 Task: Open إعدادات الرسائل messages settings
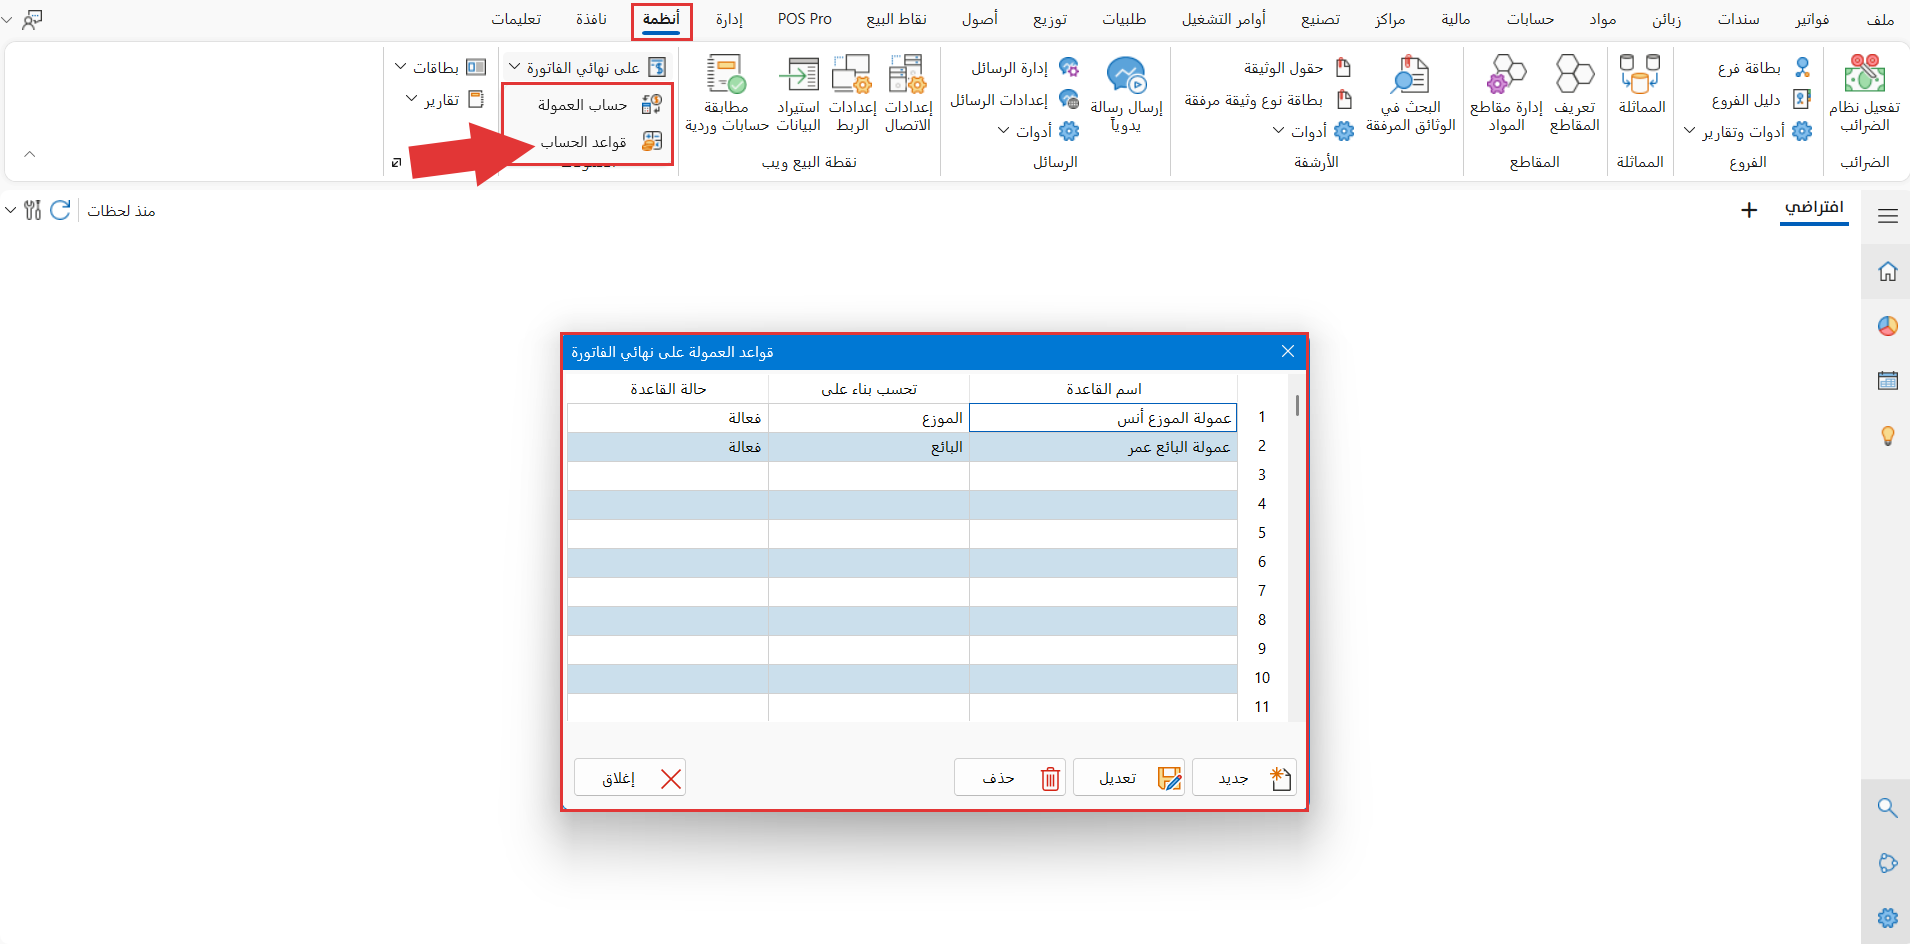pyautogui.click(x=1014, y=100)
